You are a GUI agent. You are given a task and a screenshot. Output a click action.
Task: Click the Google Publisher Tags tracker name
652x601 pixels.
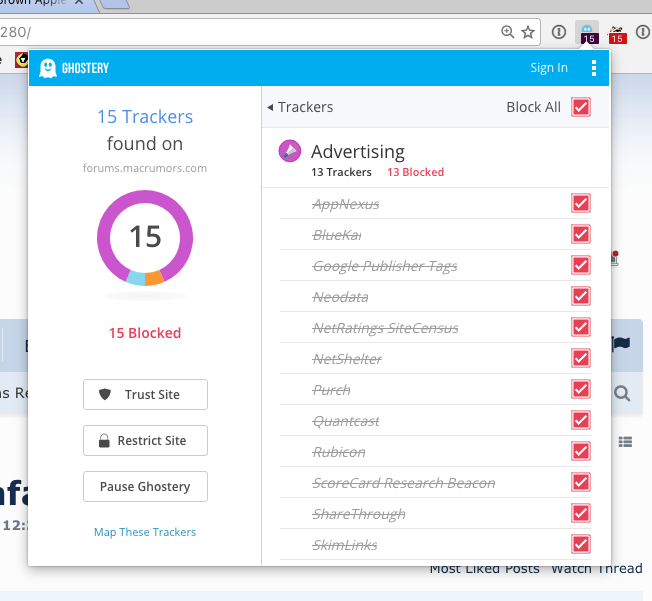point(385,266)
